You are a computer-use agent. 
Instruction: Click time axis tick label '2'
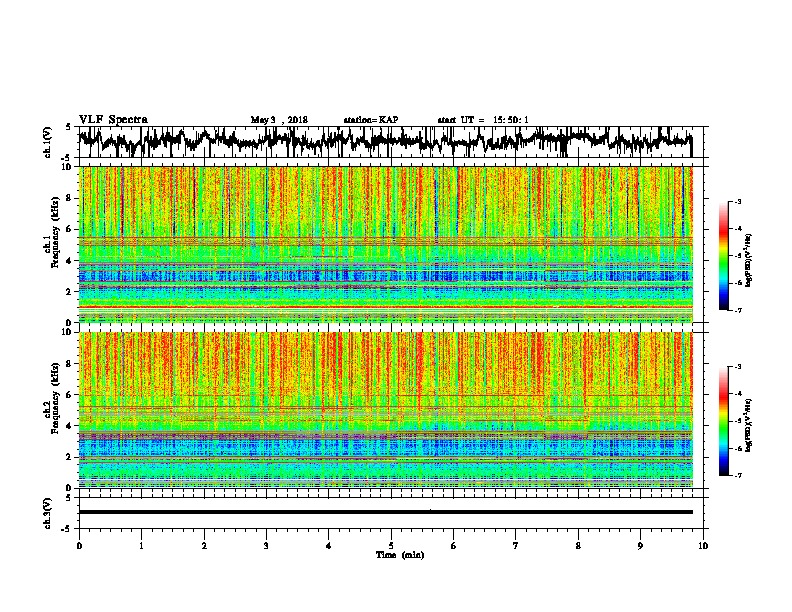point(204,546)
